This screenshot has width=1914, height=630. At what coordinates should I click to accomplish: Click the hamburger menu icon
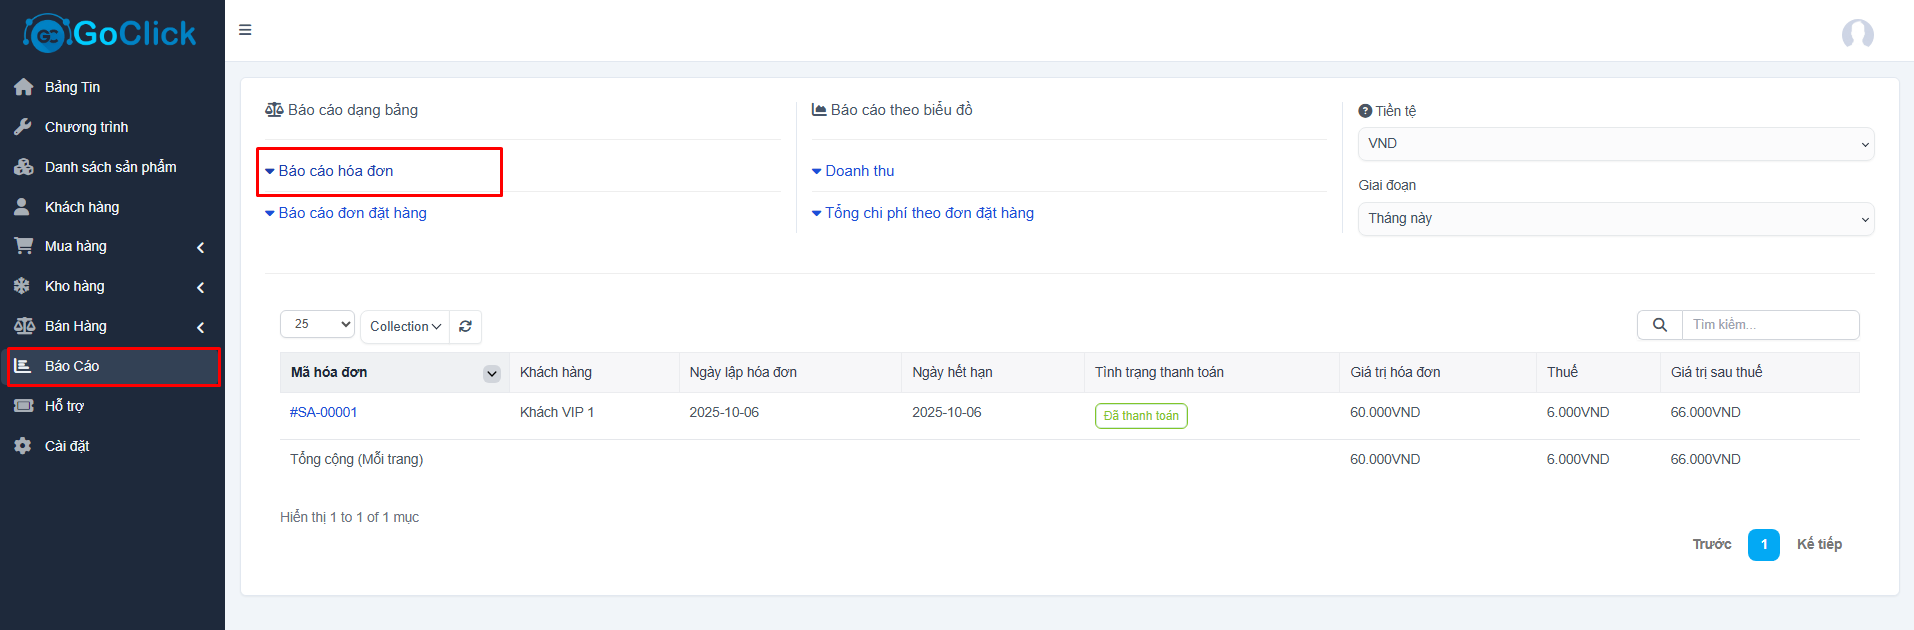coord(245,30)
